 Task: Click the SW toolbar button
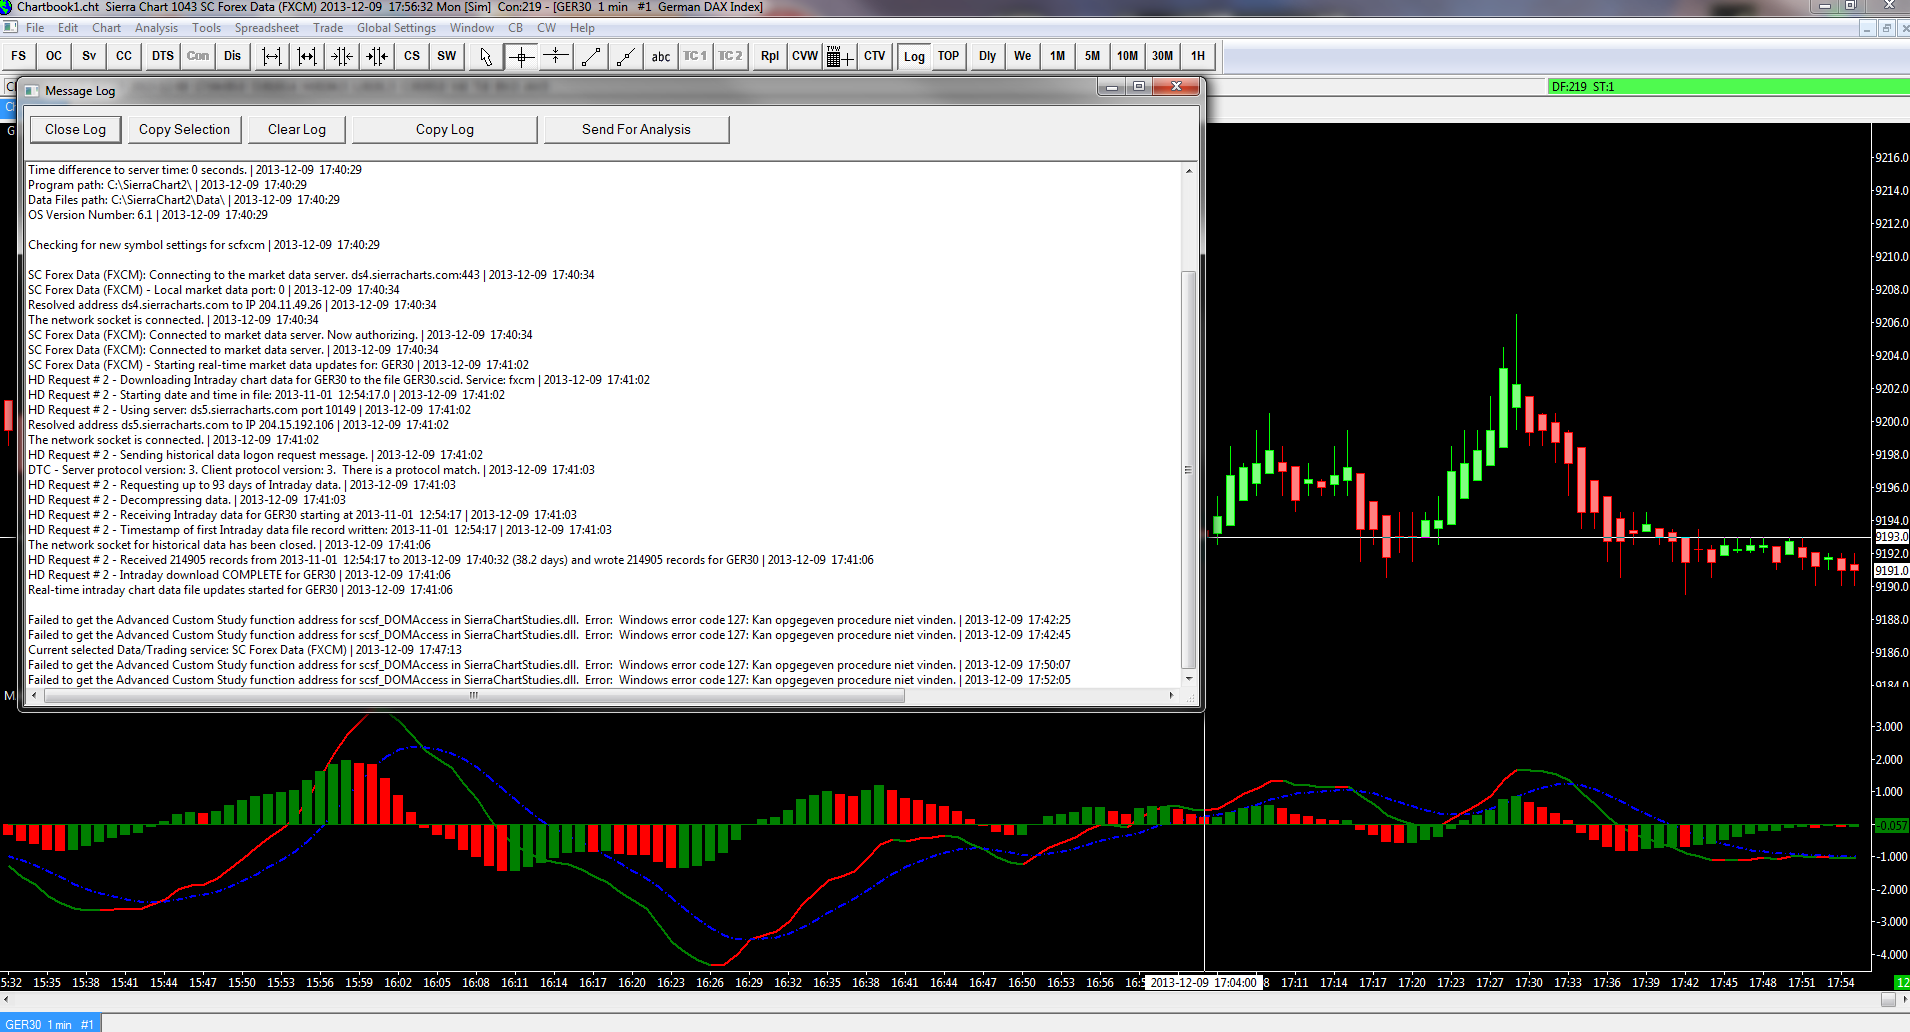447,56
